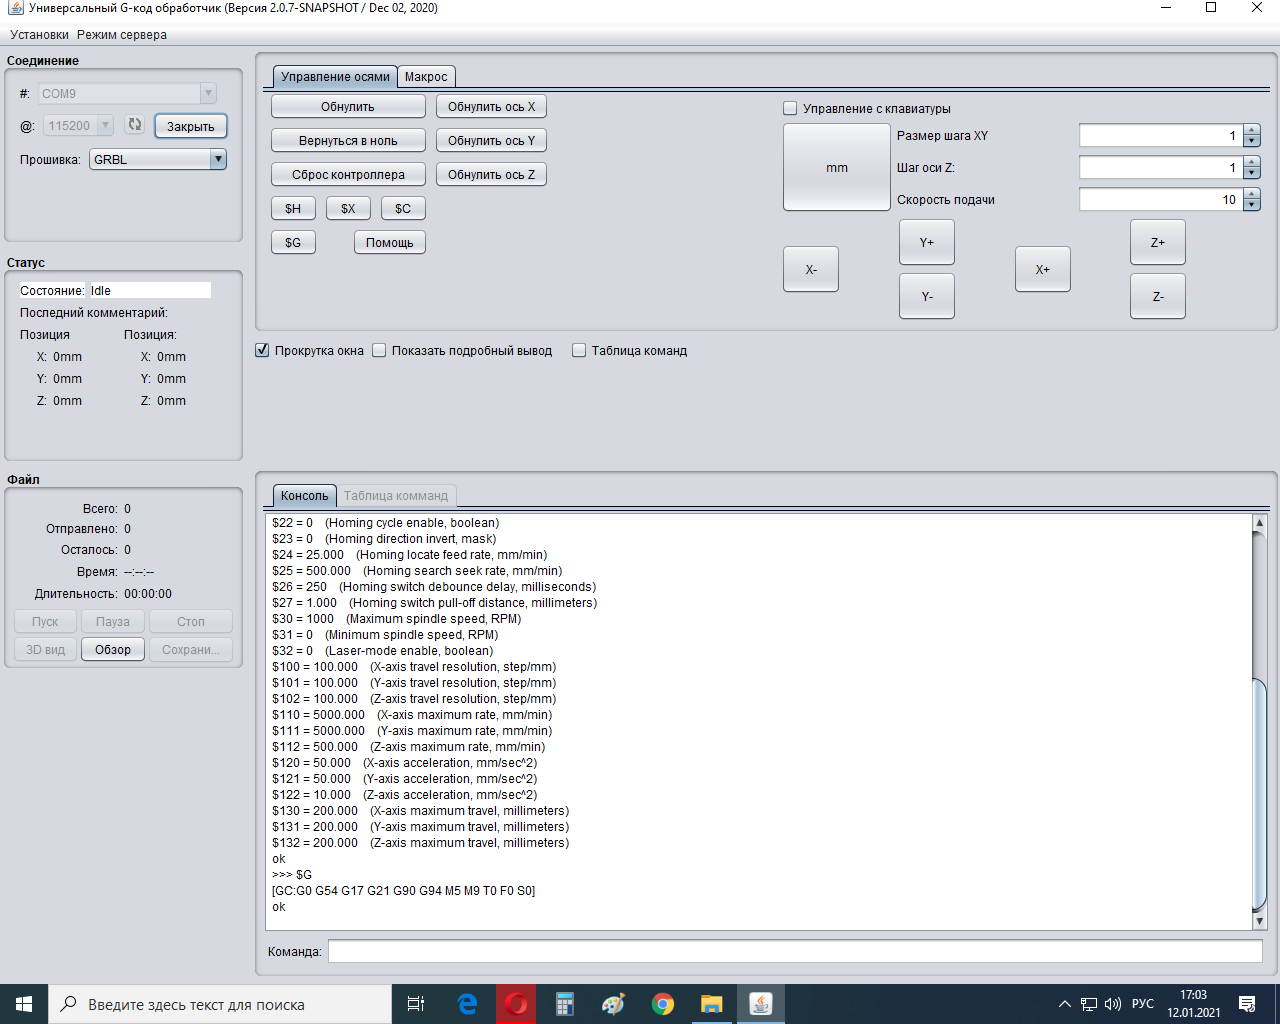Switch to the Макрос tab
Screen dimensions: 1280x1024
[x=426, y=77]
